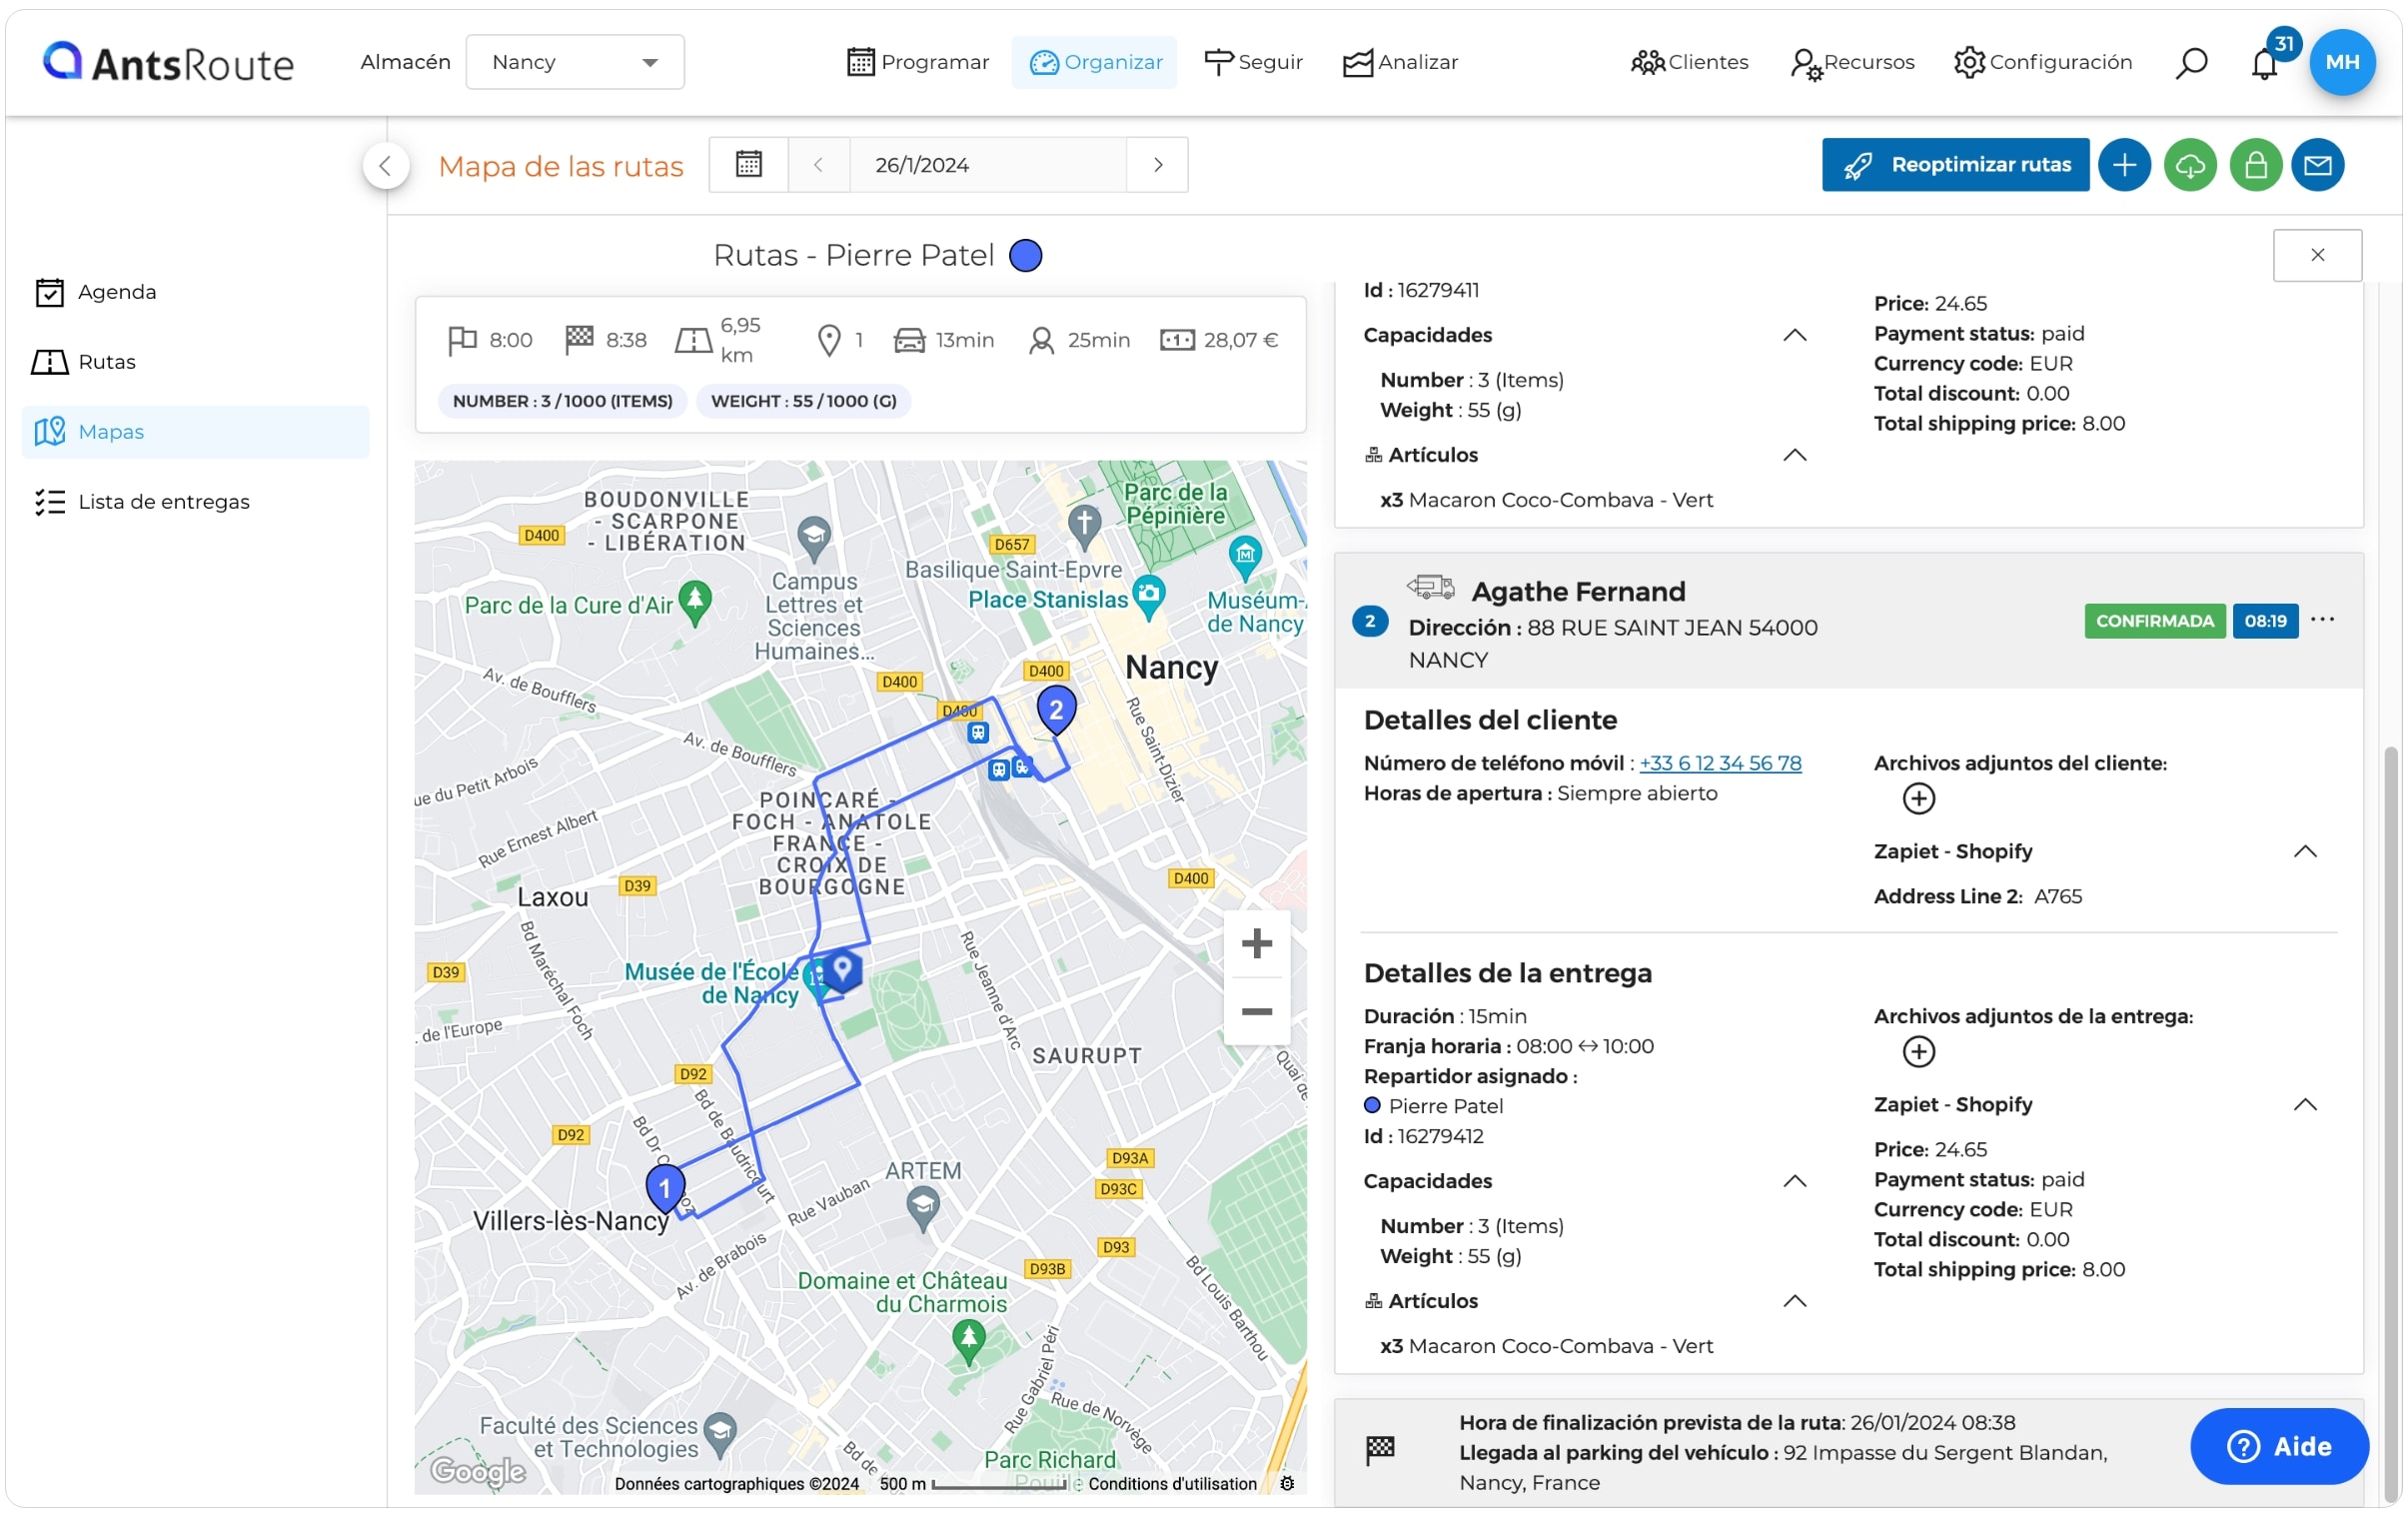Collapse delivery Zapiet - Shopify section
The height and width of the screenshot is (1516, 2408).
[x=2304, y=1104]
